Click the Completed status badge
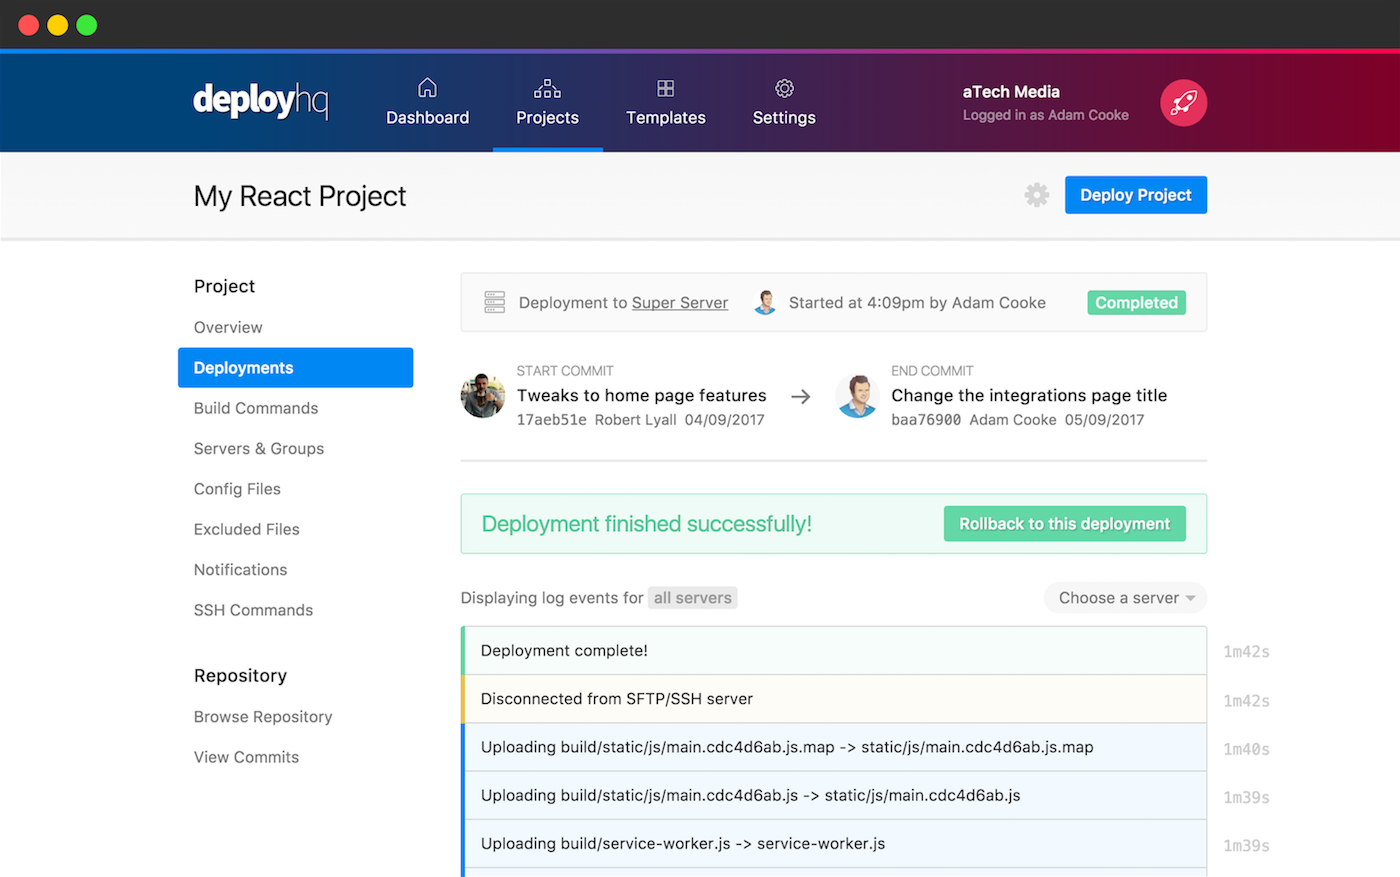Image resolution: width=1400 pixels, height=877 pixels. point(1136,303)
